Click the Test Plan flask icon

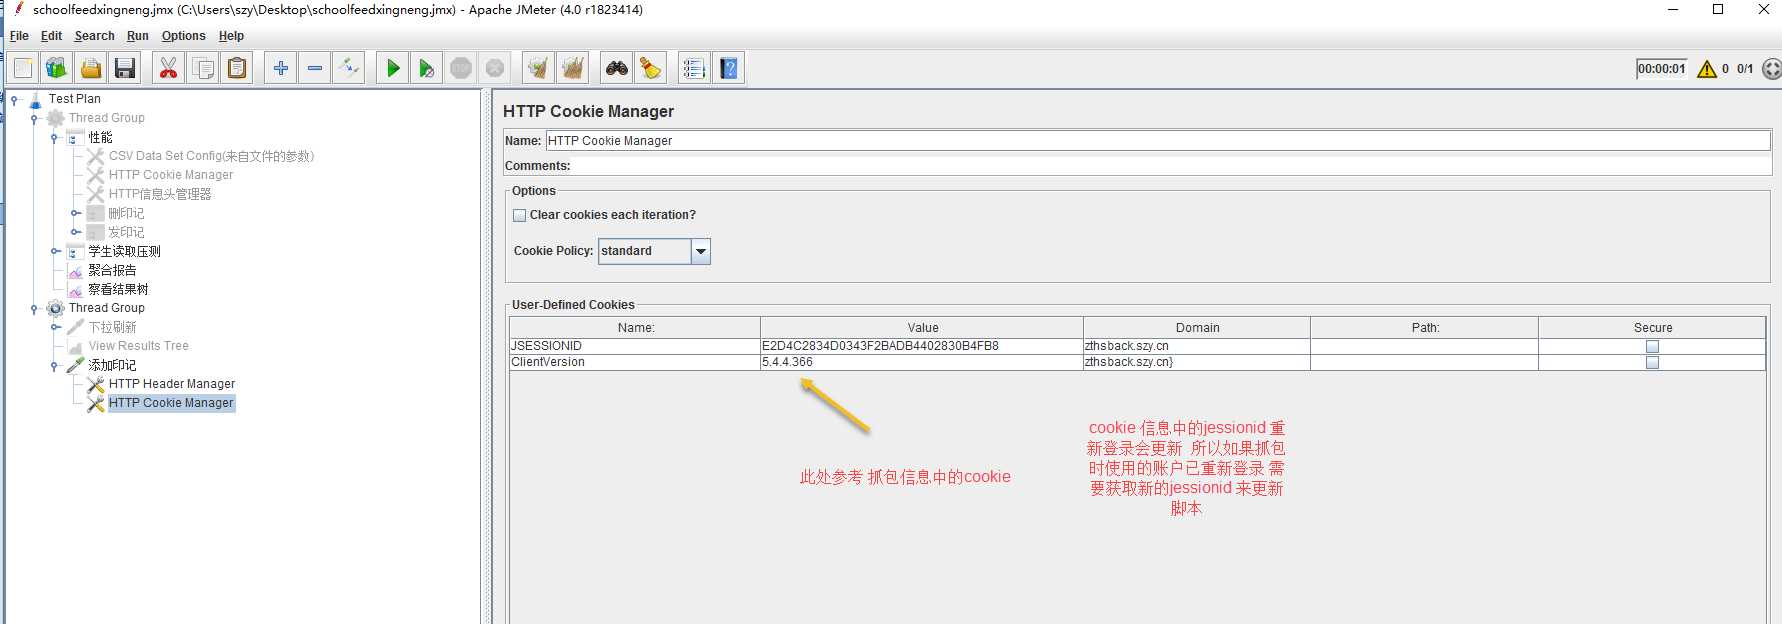click(36, 99)
